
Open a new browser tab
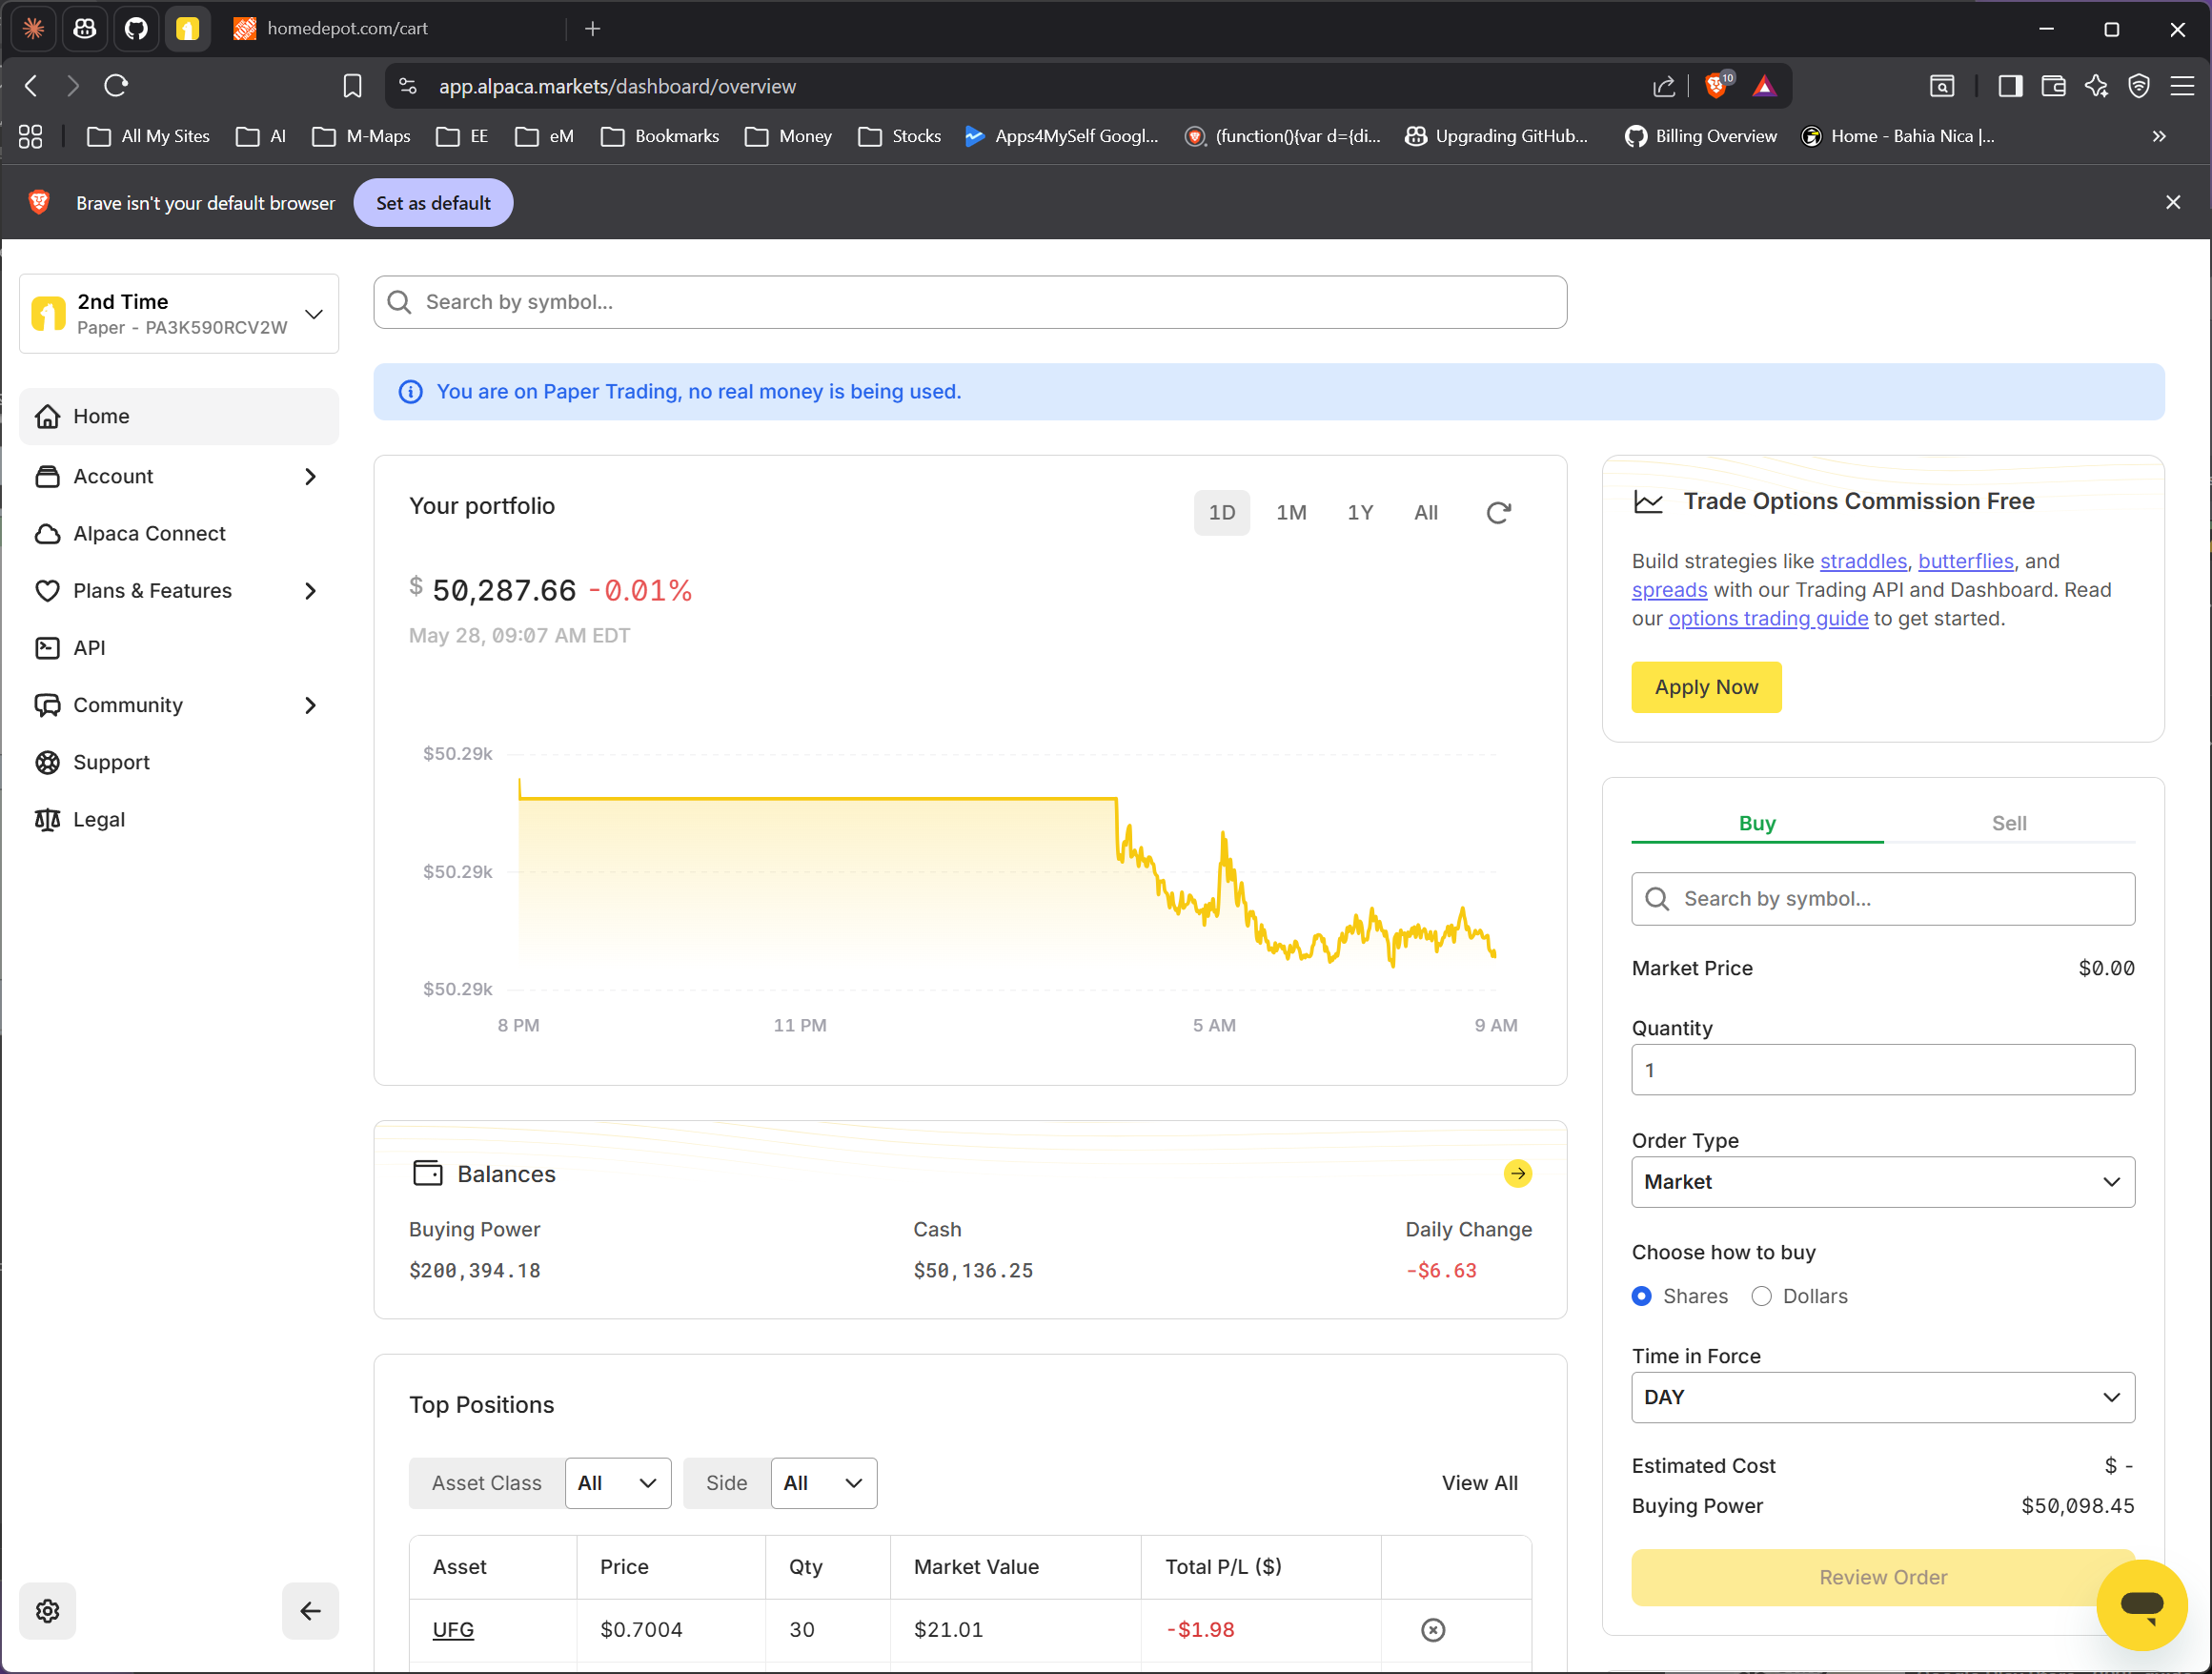click(593, 29)
